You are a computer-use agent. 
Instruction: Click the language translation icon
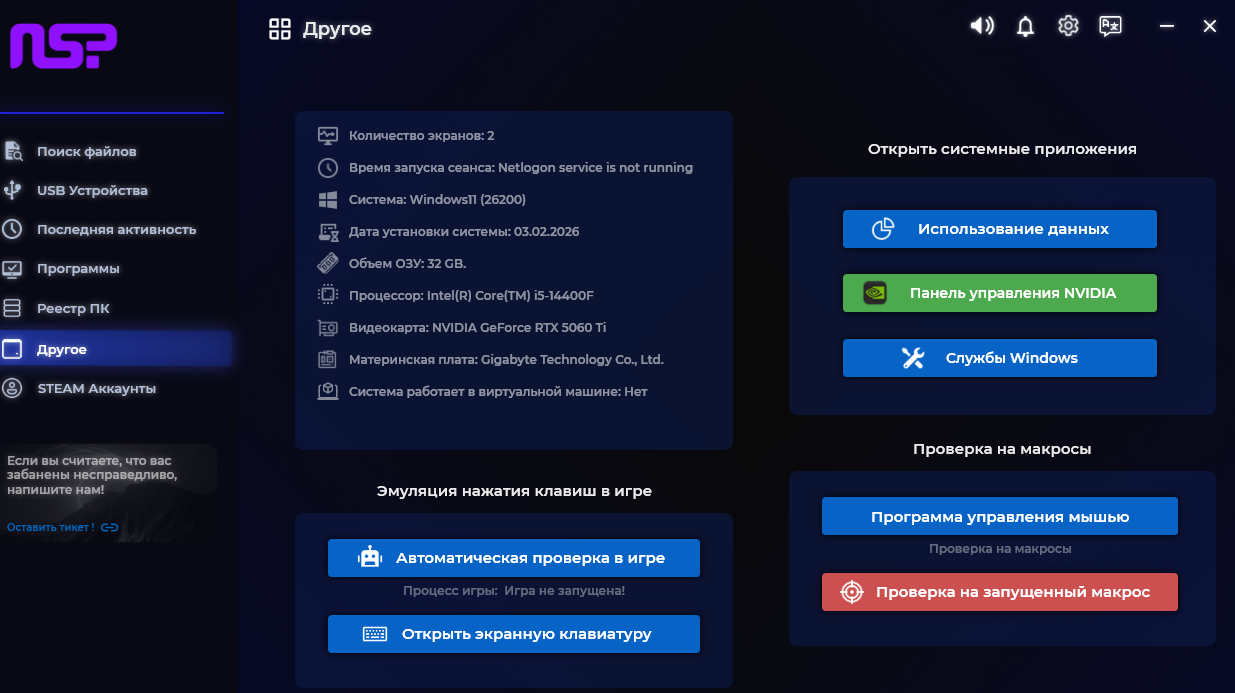point(1110,27)
